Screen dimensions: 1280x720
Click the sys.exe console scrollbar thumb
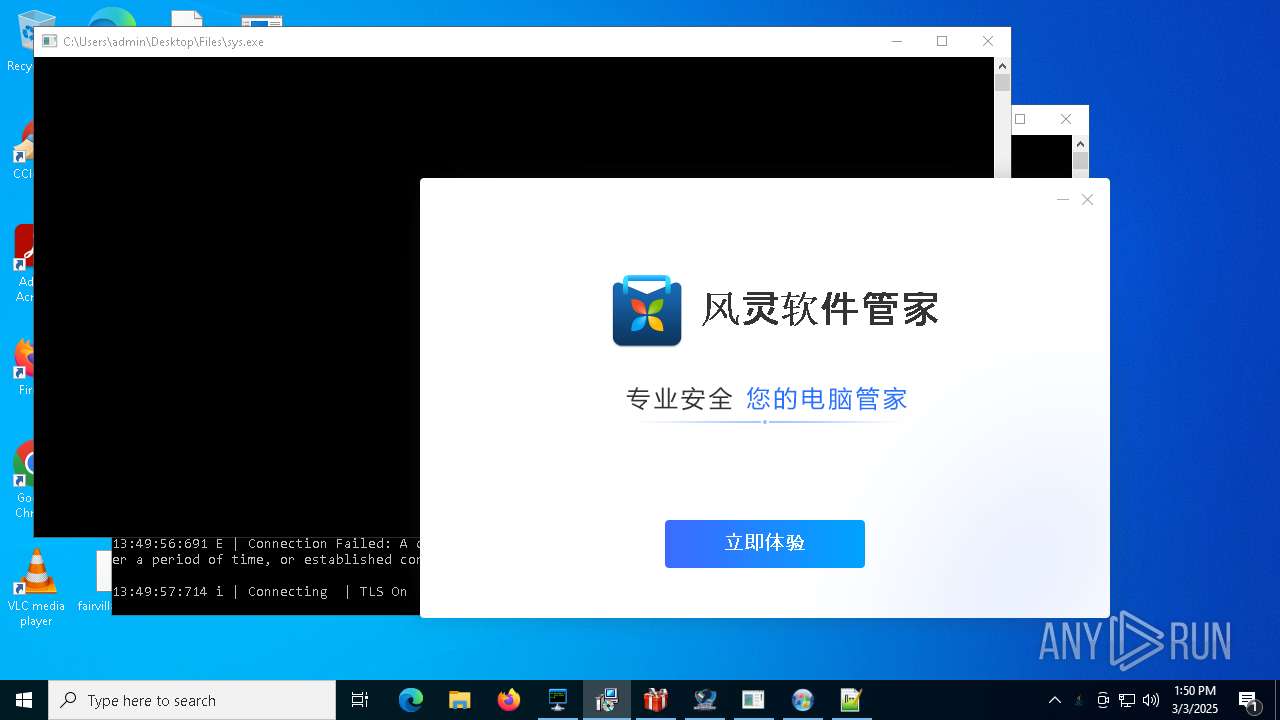point(1002,83)
